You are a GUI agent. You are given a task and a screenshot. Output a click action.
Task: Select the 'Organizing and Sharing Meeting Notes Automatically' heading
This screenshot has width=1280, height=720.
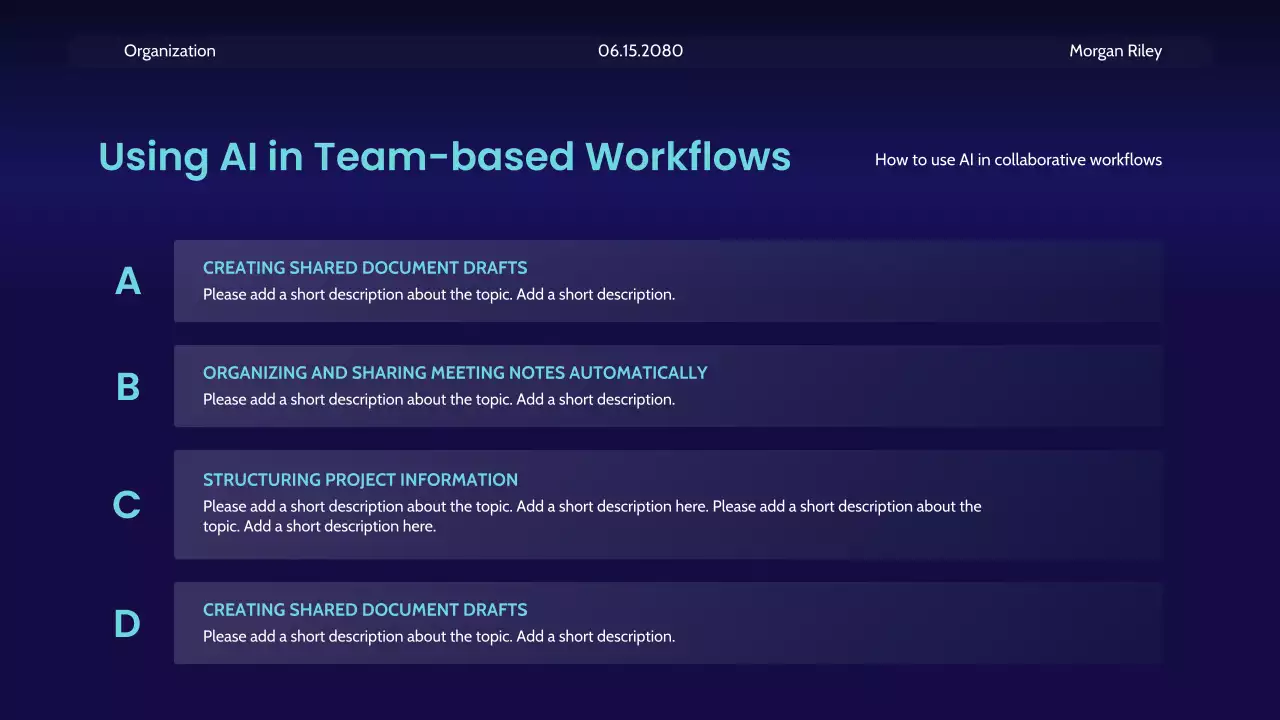455,373
